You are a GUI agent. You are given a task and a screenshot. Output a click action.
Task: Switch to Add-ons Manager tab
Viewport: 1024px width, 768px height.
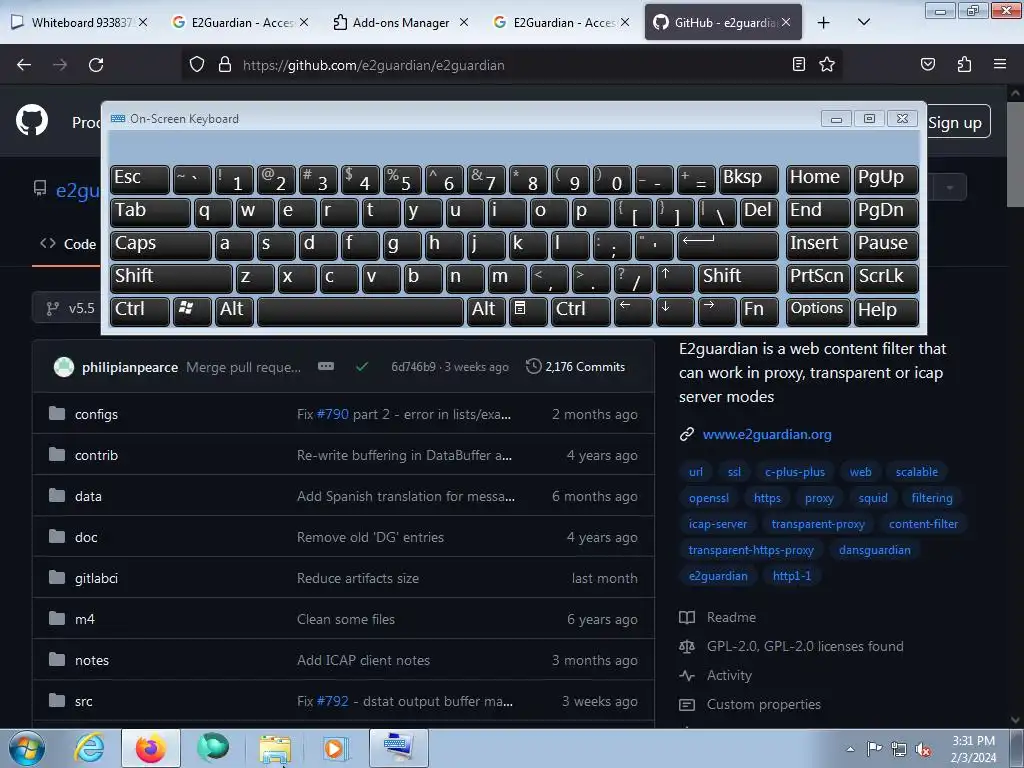pos(400,23)
